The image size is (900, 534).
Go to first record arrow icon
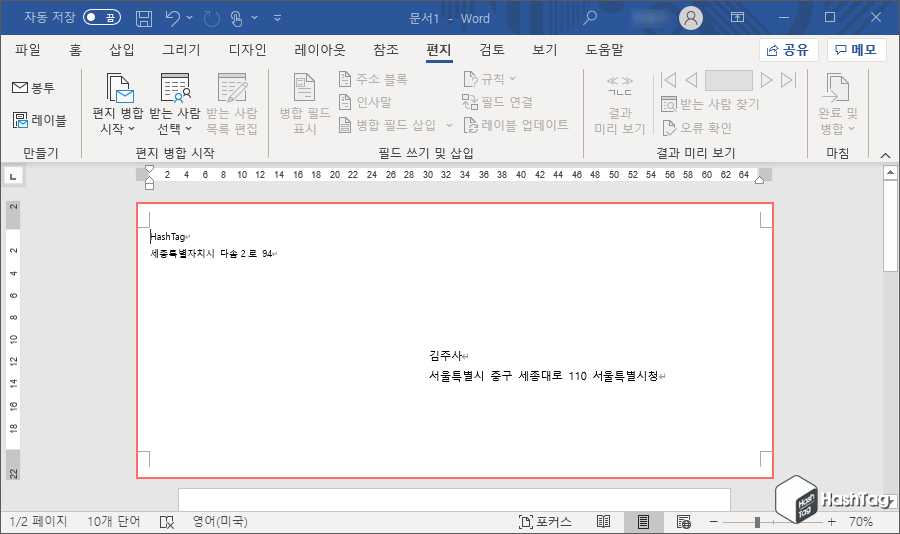669,80
